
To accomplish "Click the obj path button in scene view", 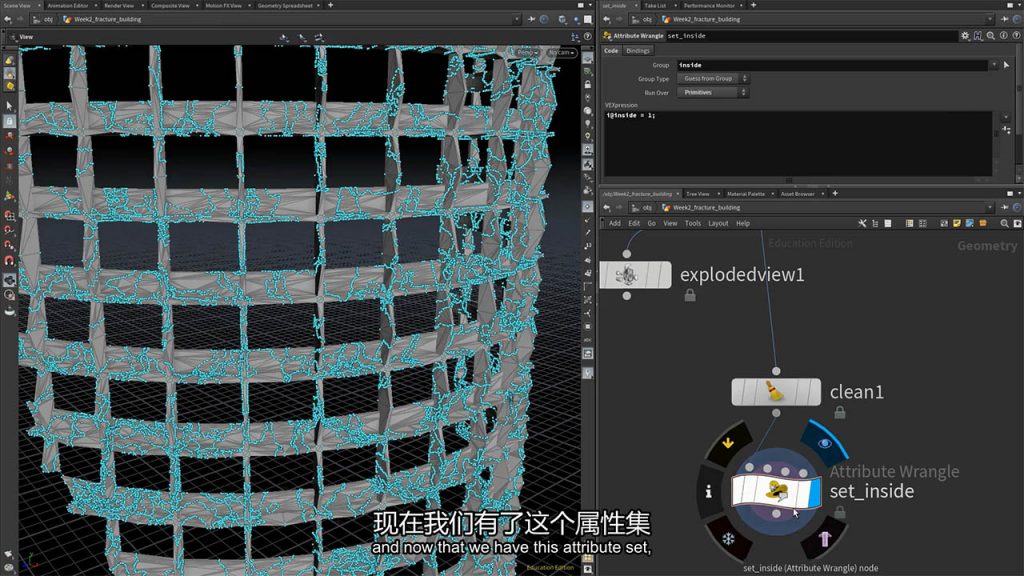I will click(44, 20).
